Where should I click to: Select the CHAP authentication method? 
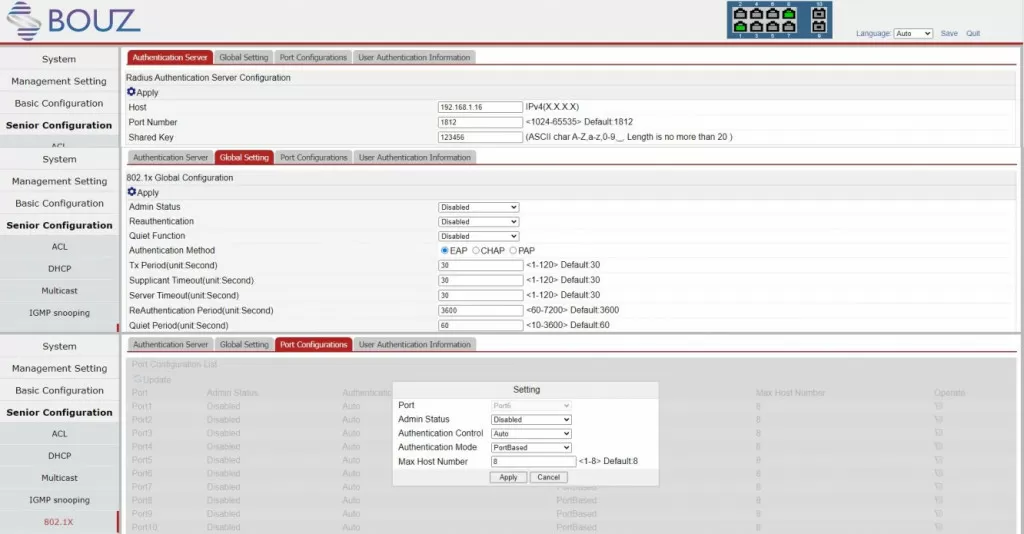click(x=476, y=251)
